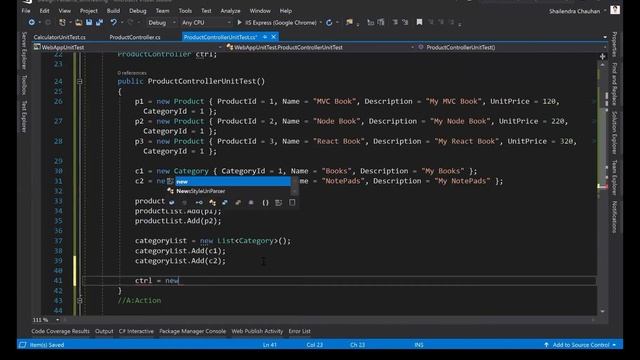The image size is (640, 360).
Task: Open the Web Publish Activity tab
Action: pos(257,331)
